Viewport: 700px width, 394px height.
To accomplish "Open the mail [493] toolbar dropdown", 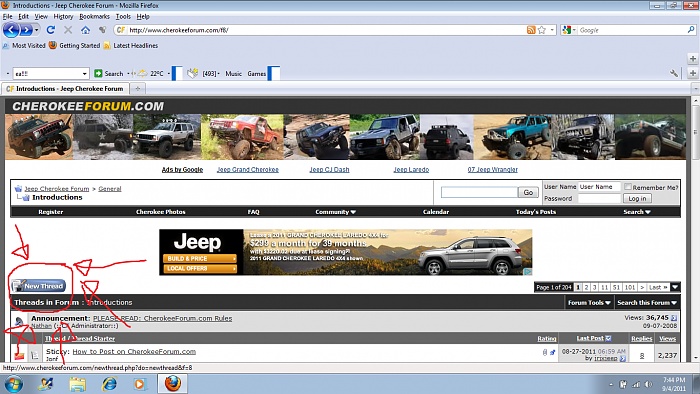I will (218, 74).
